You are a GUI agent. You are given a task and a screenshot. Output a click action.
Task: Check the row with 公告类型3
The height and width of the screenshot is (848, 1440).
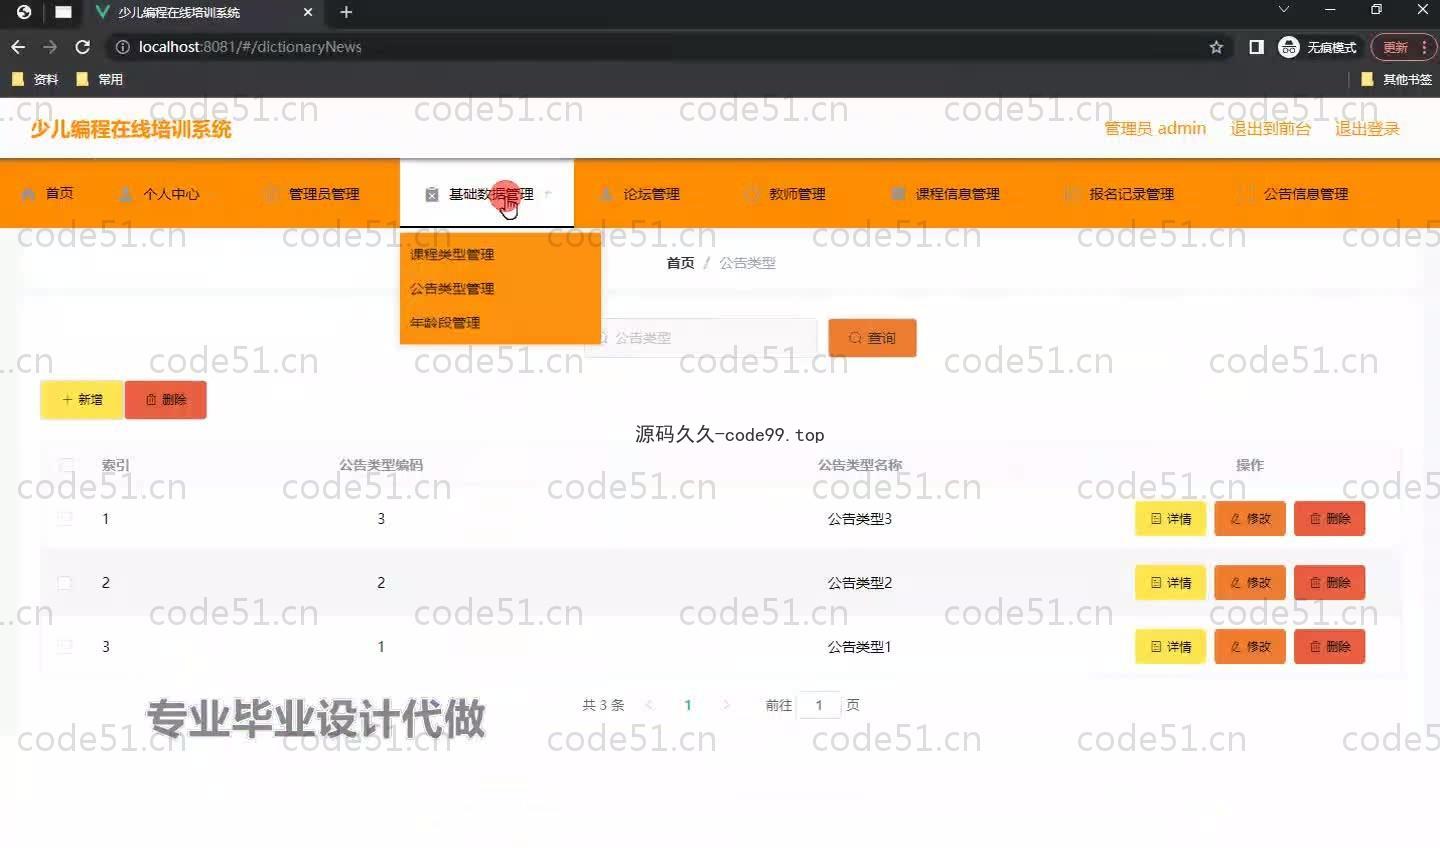click(x=65, y=518)
